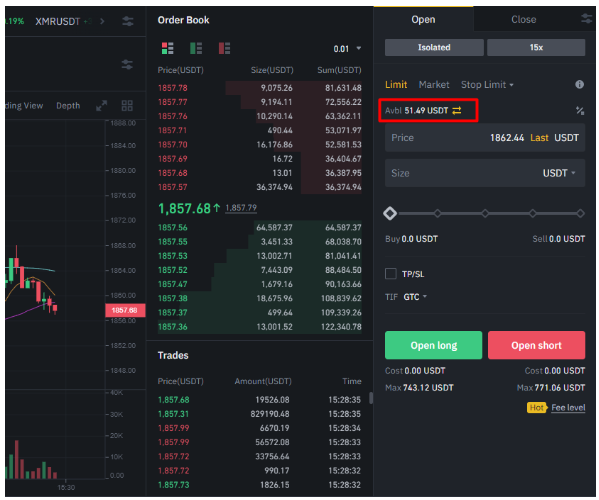Open the 0.01 price grouping dropdown
This screenshot has width=599, height=500.
click(347, 49)
